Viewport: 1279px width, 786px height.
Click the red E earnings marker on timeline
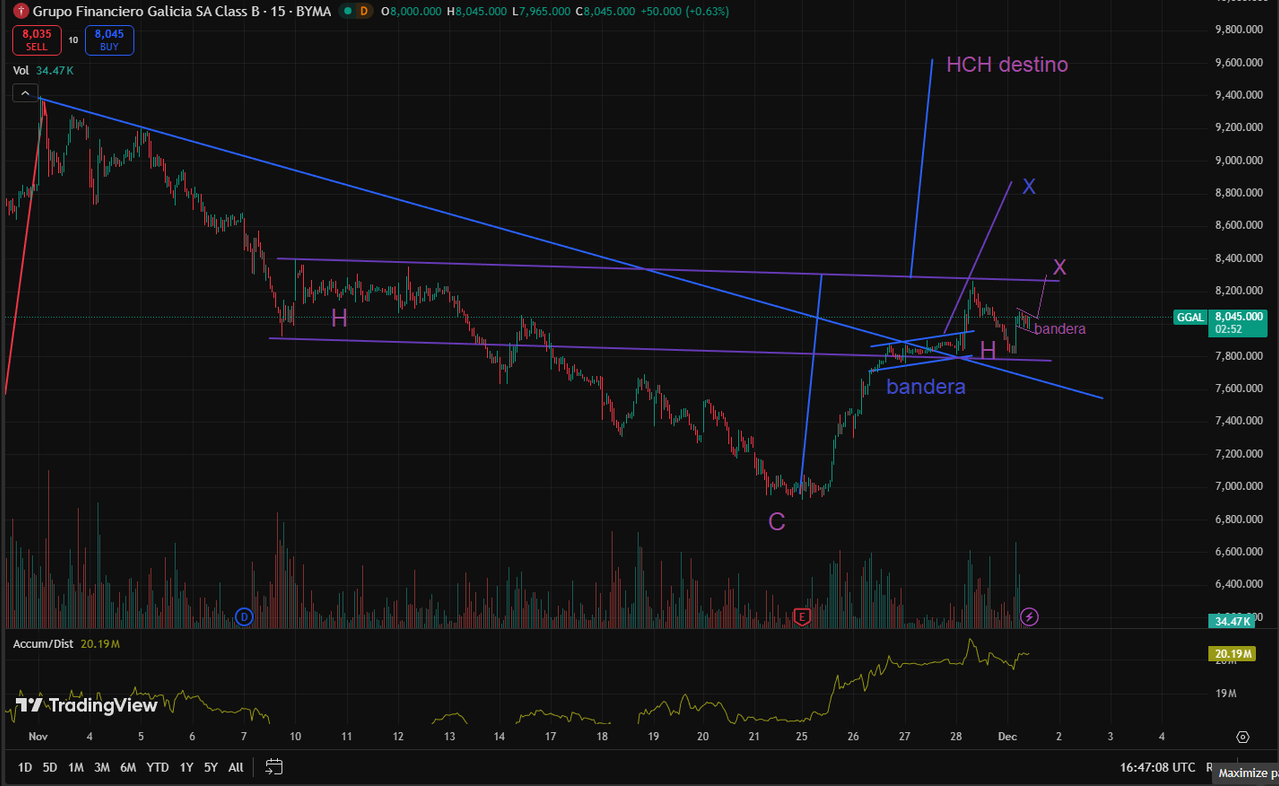click(802, 617)
